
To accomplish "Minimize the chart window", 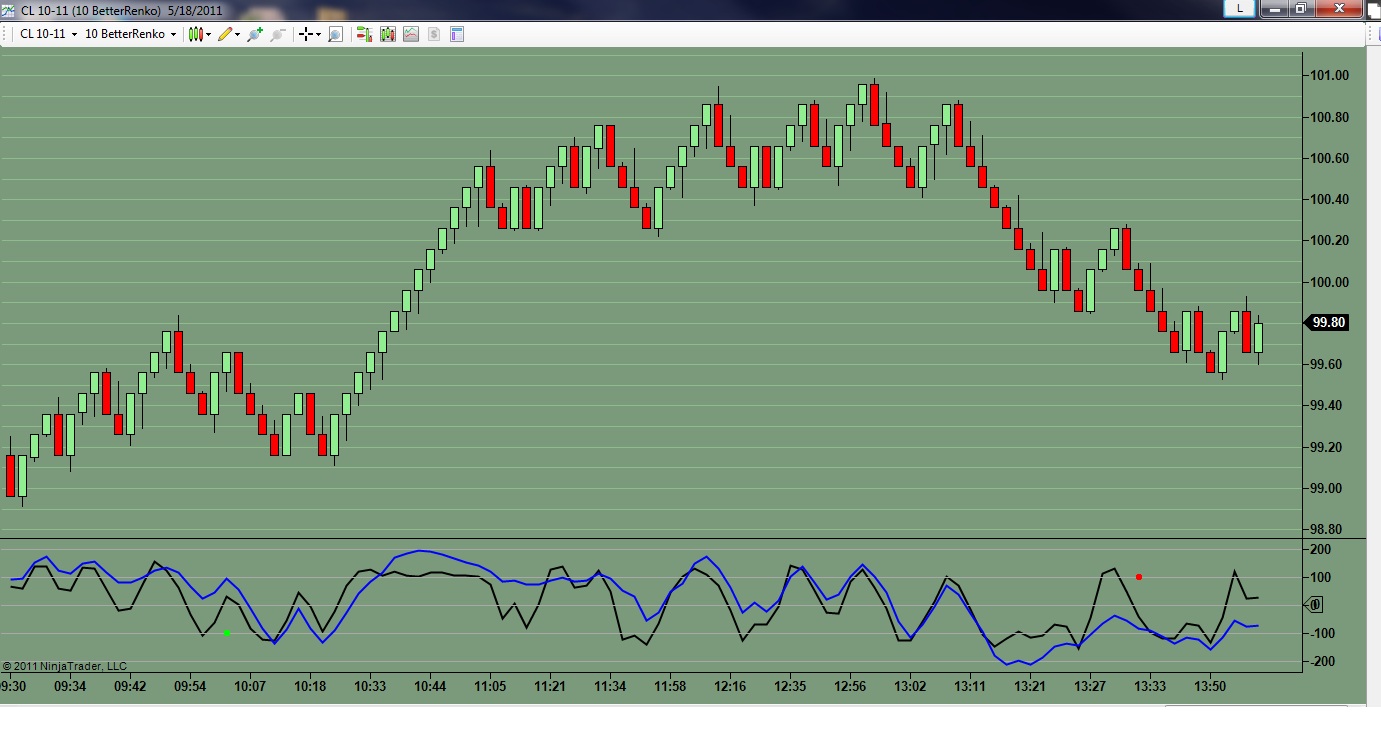I will [x=1273, y=8].
